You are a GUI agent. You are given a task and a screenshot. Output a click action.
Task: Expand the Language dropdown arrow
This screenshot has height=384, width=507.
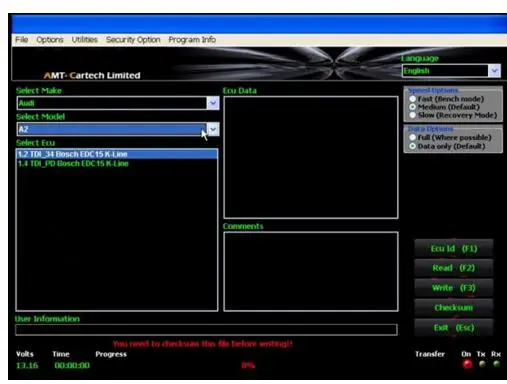tap(494, 71)
